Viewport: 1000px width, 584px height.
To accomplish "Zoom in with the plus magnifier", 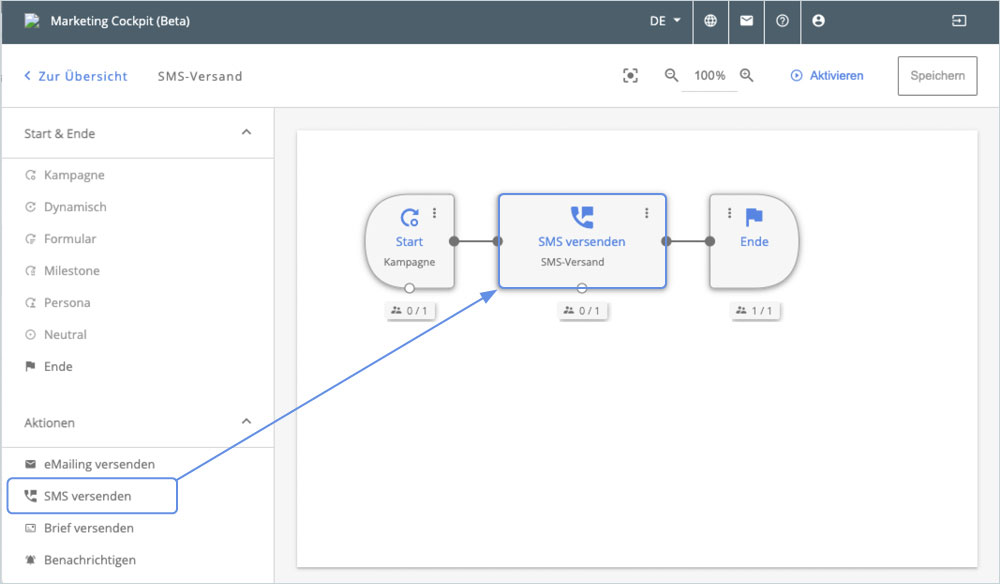I will tap(747, 75).
